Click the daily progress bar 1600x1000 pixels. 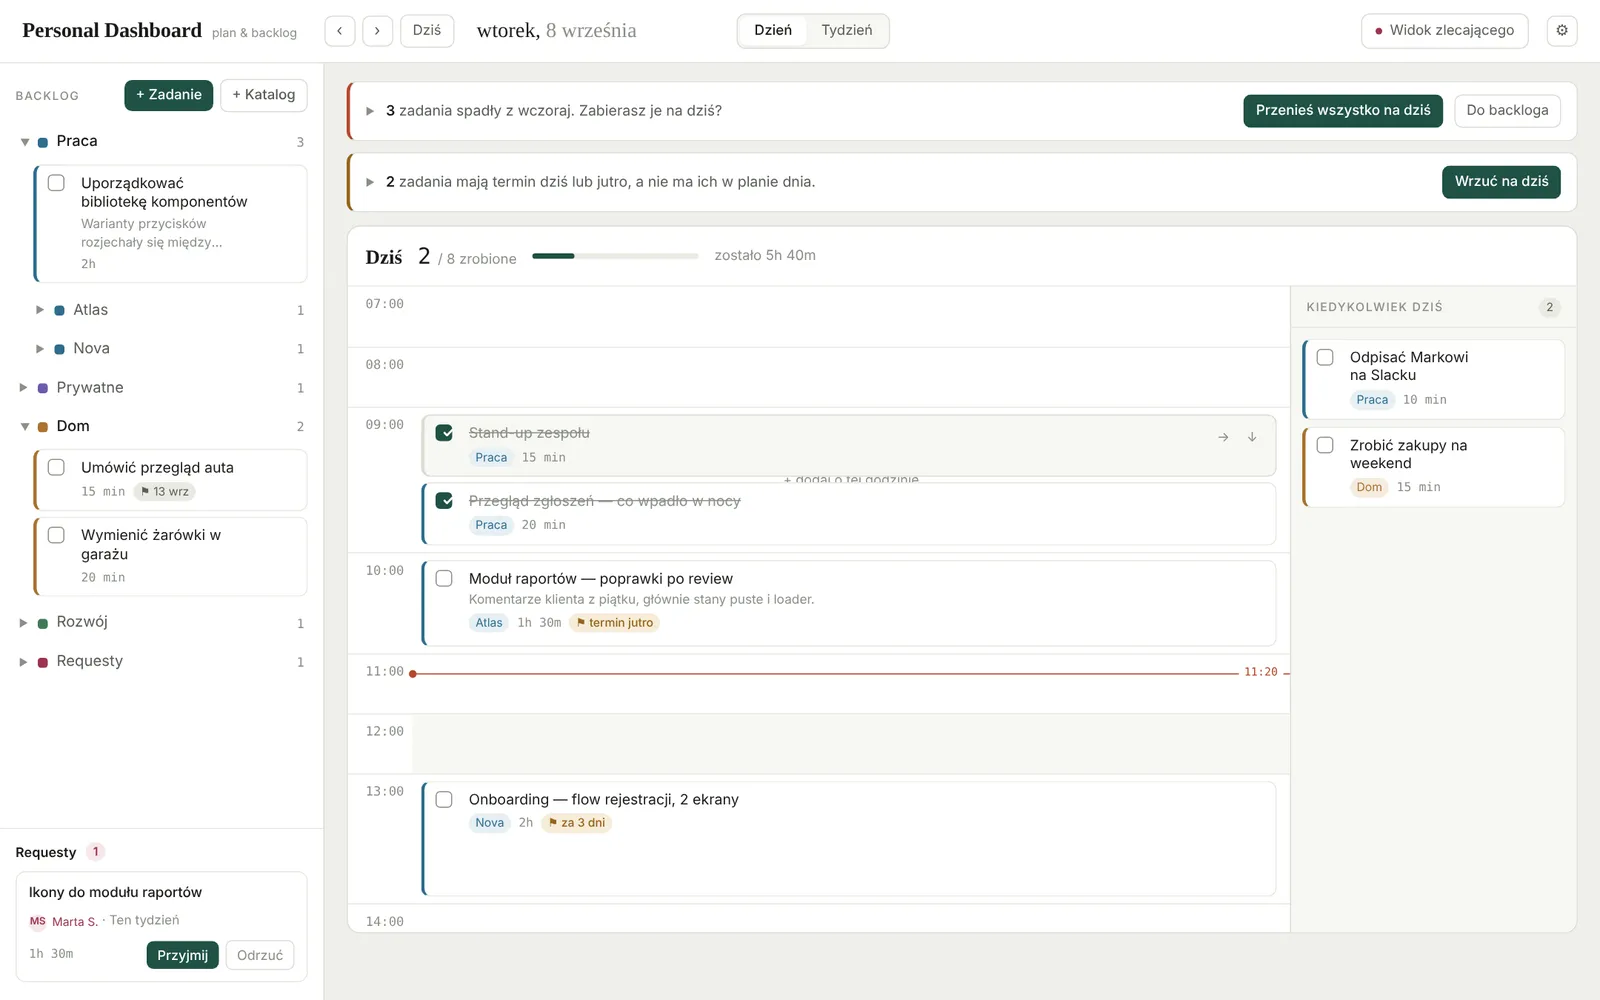[x=615, y=256]
